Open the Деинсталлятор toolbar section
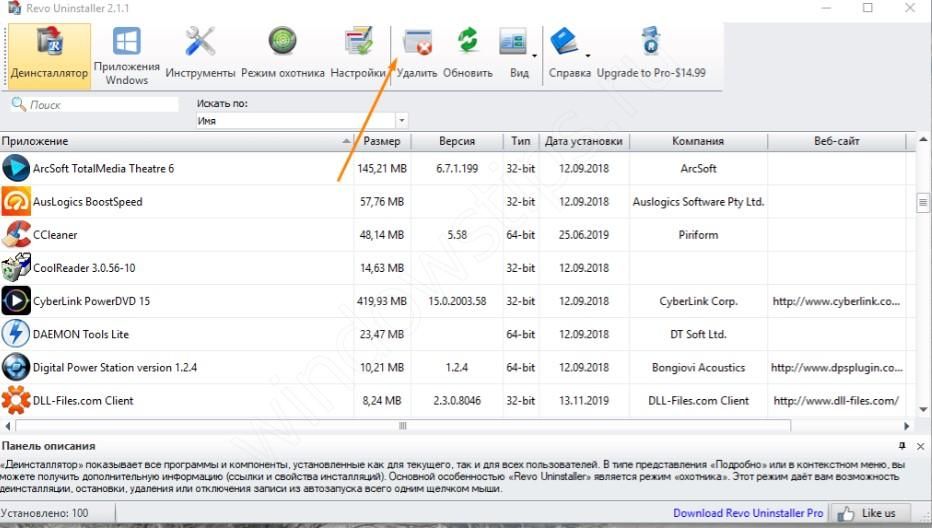 [49, 54]
